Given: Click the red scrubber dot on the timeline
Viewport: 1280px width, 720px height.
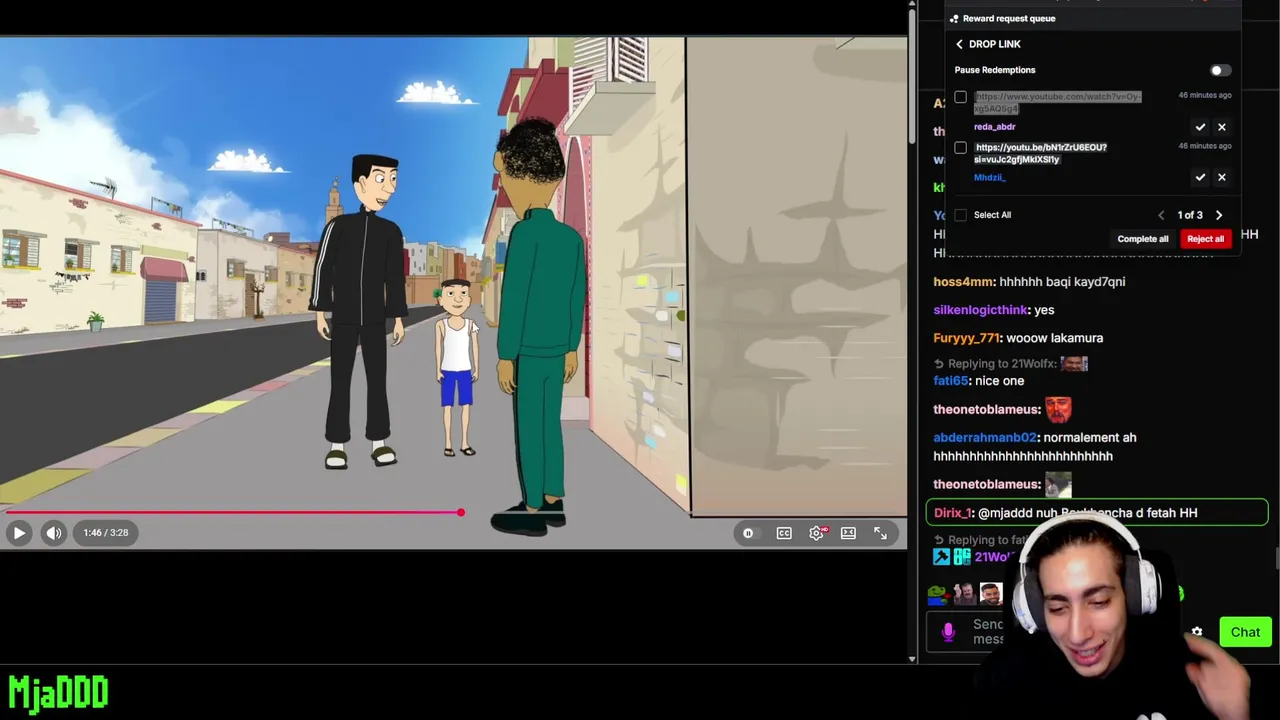Looking at the screenshot, I should coord(461,513).
